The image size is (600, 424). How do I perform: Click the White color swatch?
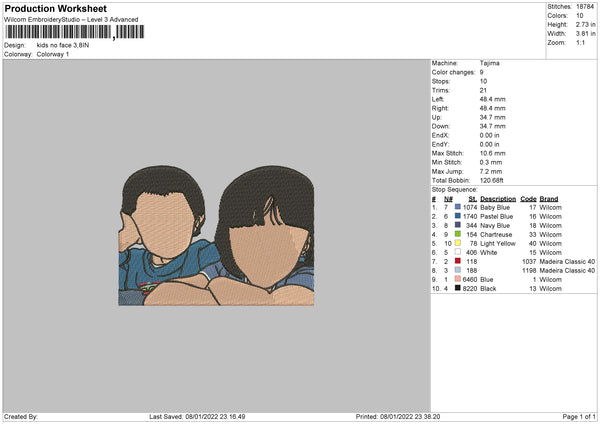458,252
